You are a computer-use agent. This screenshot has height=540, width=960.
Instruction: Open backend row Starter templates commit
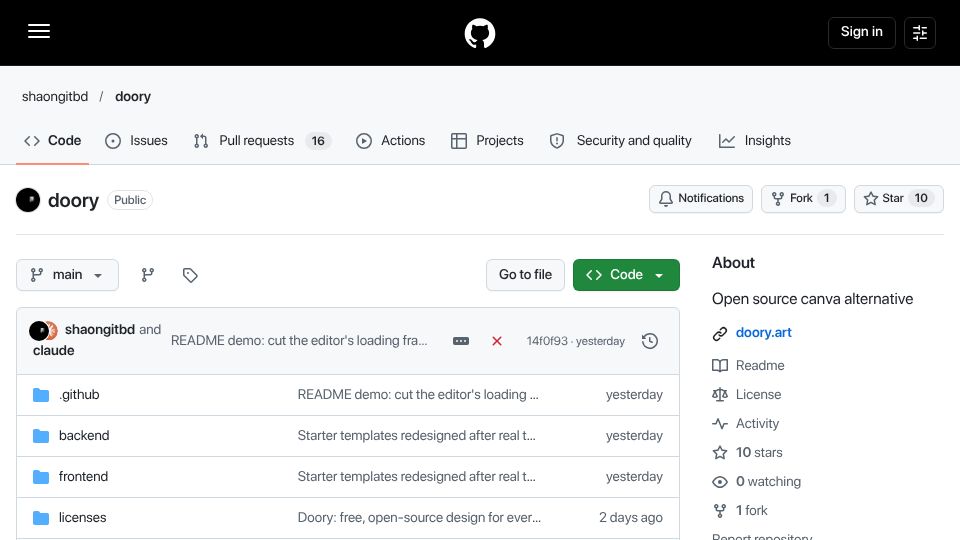point(416,436)
